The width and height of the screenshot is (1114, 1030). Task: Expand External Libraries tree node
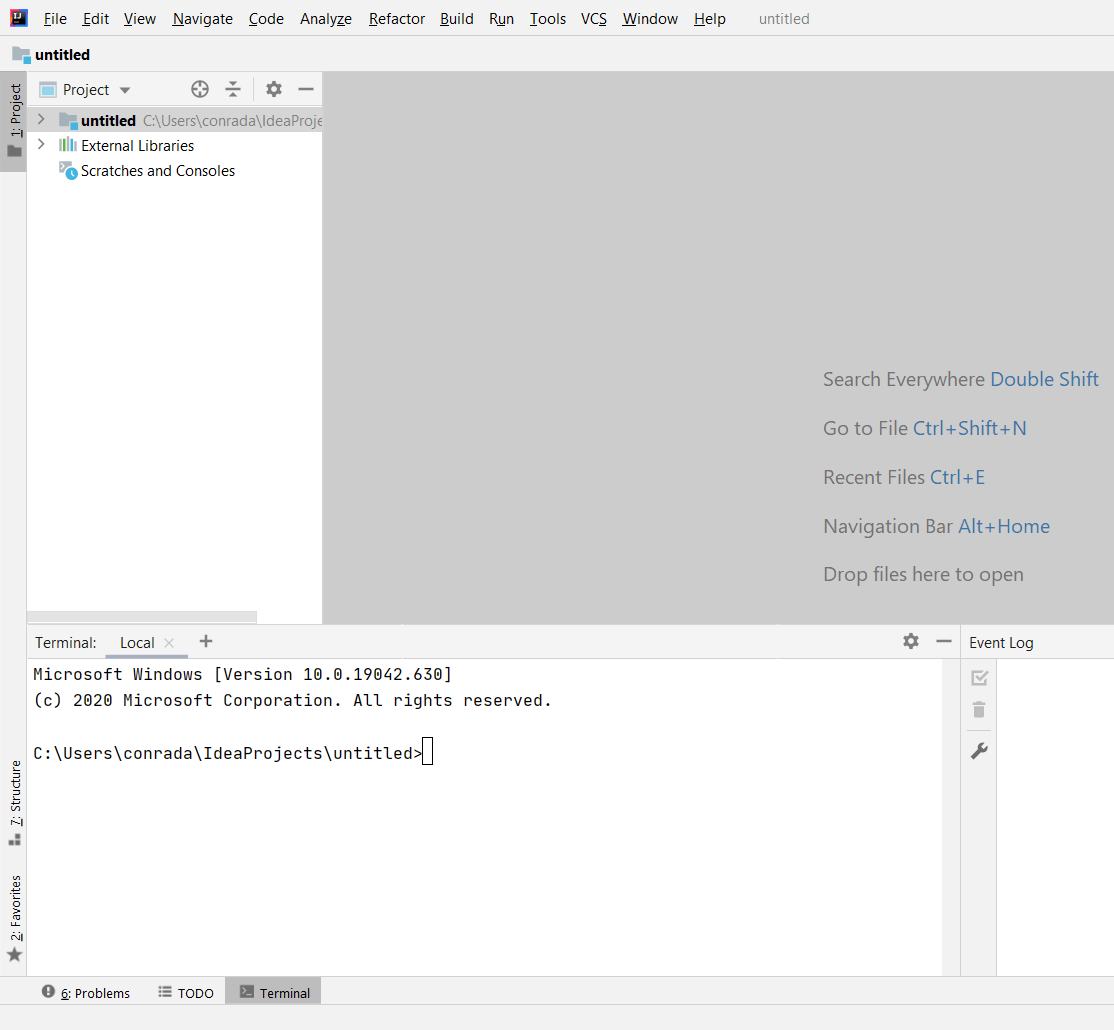click(41, 145)
